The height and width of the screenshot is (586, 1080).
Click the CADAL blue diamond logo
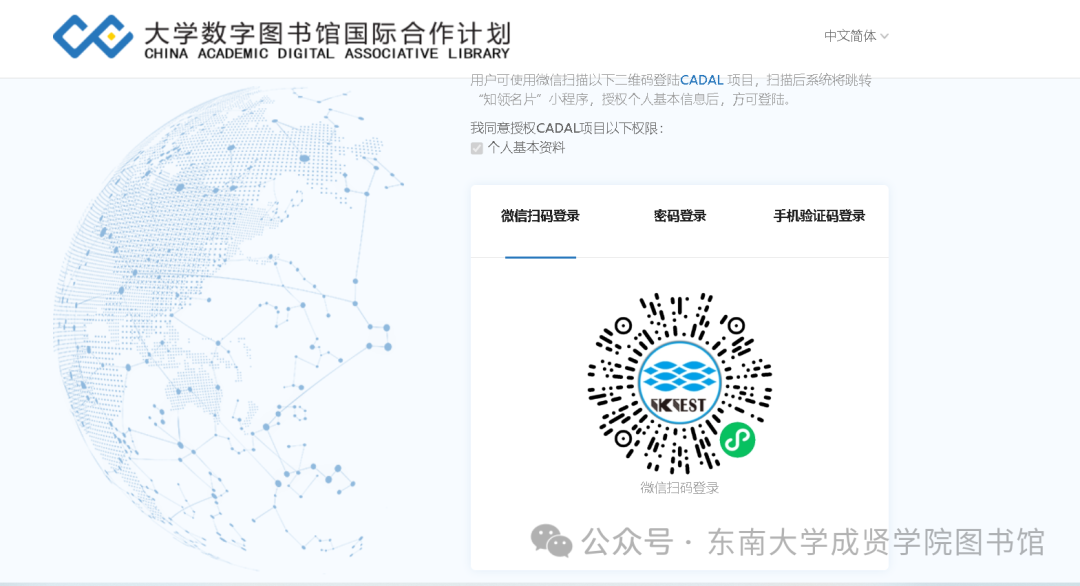(93, 36)
